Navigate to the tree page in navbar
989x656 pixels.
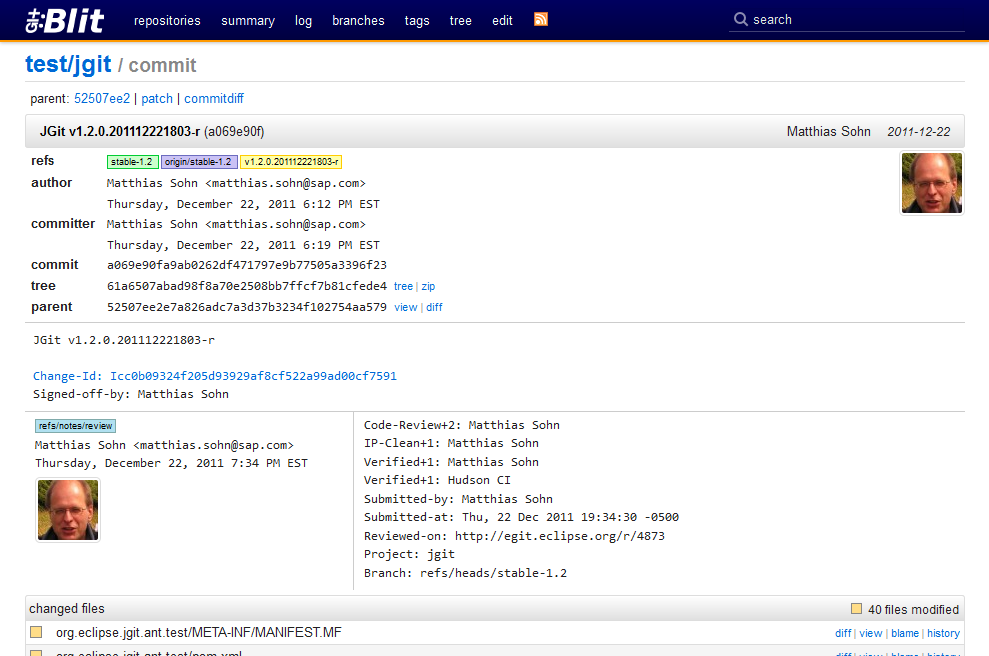coord(460,20)
